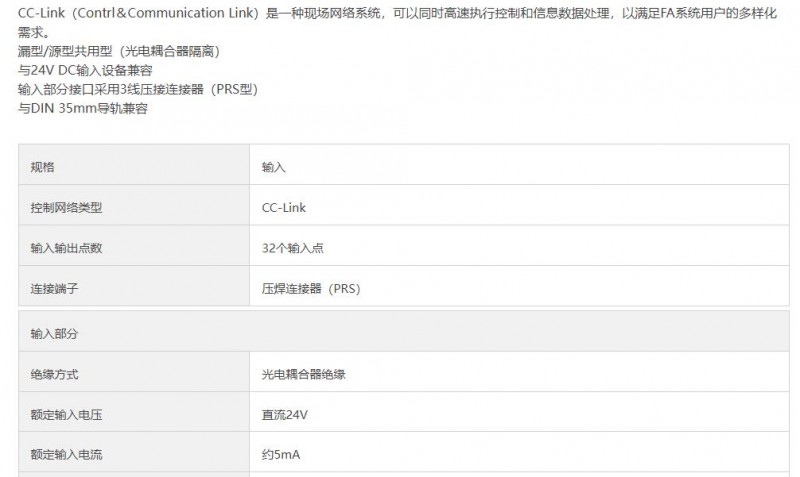Image resolution: width=800 pixels, height=477 pixels.
Task: Click the PRS型 connector feature line
Action: pos(138,89)
